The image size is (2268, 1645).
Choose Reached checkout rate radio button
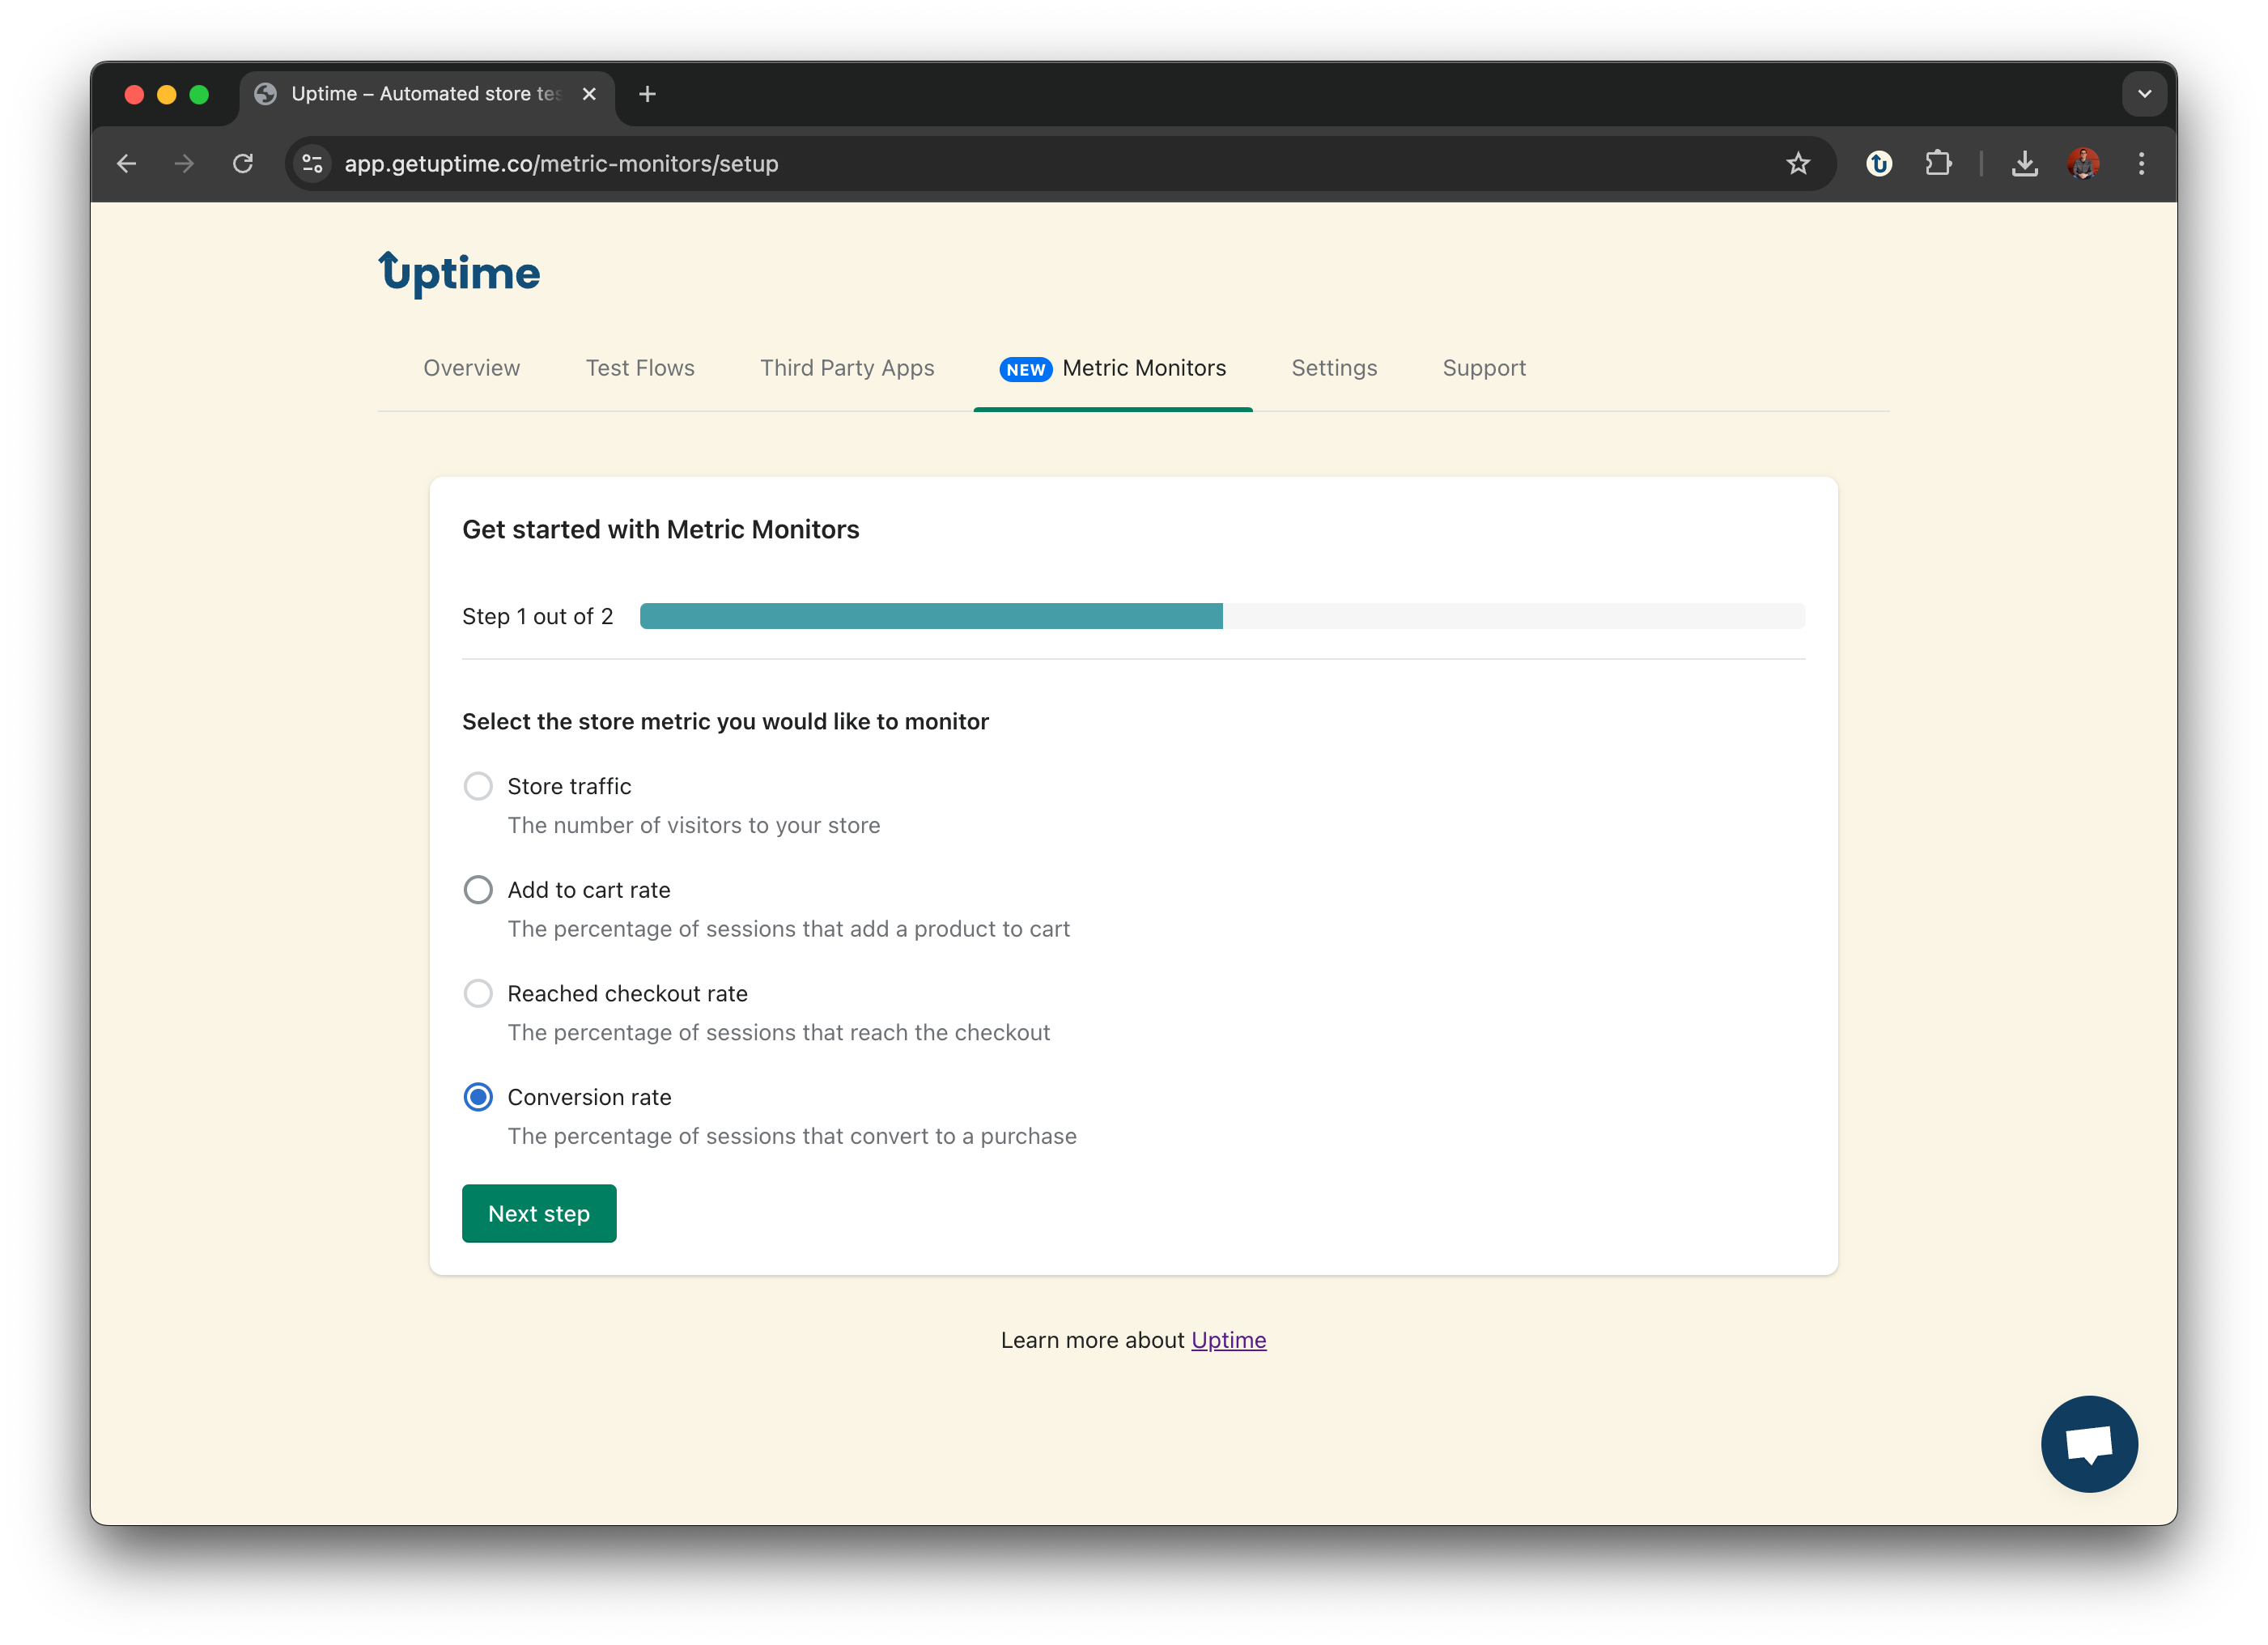pyautogui.click(x=478, y=993)
